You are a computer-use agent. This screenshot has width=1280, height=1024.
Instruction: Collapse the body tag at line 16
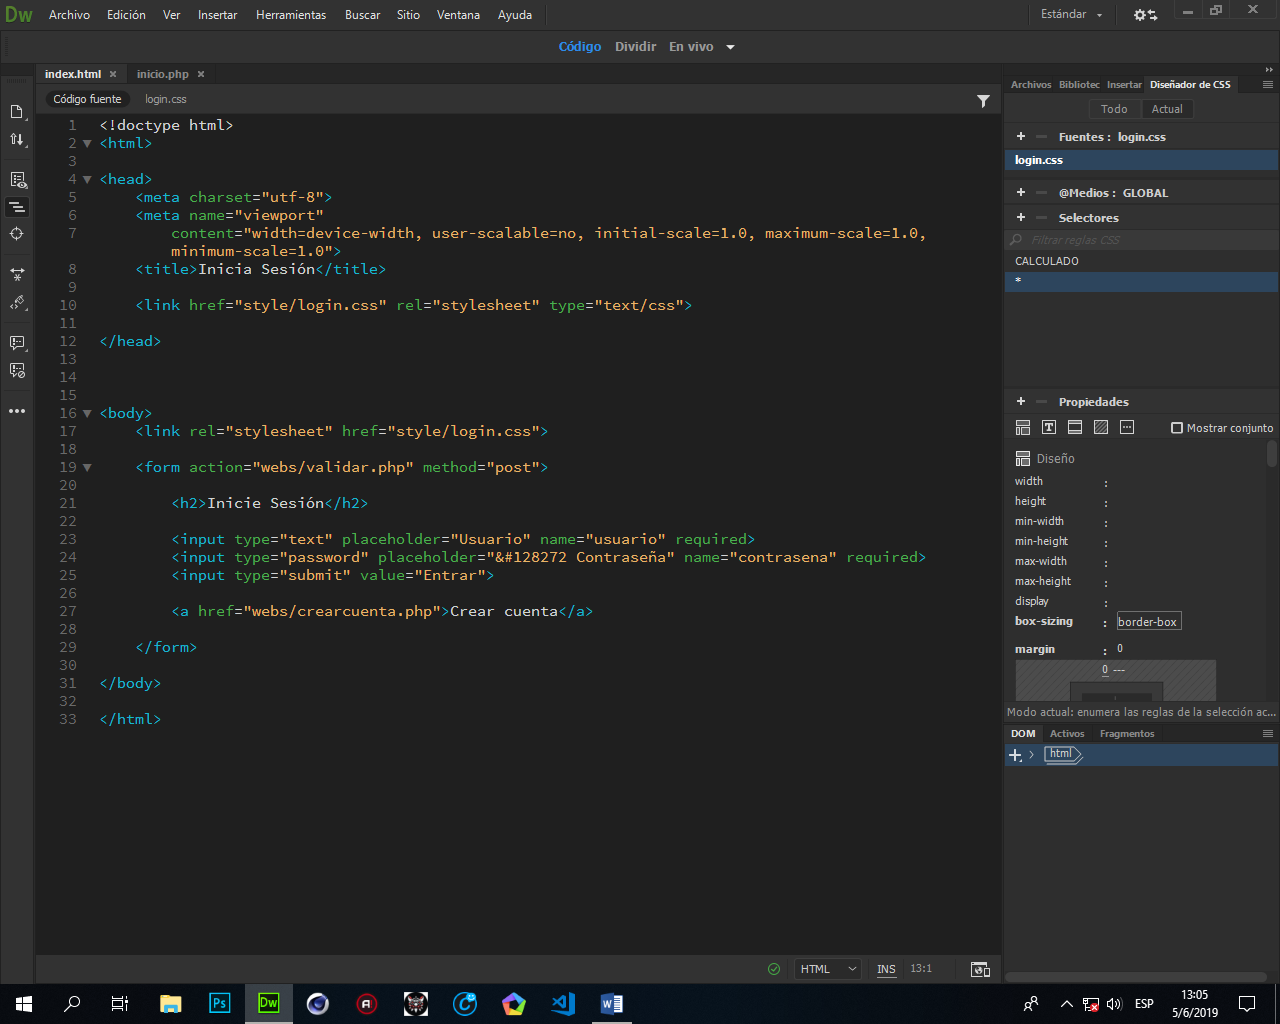click(x=87, y=414)
